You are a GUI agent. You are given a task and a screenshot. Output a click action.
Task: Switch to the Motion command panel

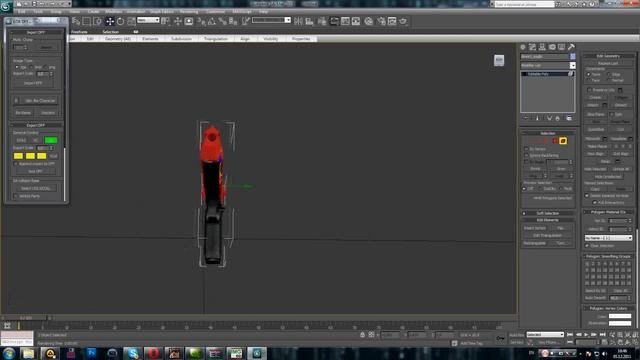[x=552, y=47]
